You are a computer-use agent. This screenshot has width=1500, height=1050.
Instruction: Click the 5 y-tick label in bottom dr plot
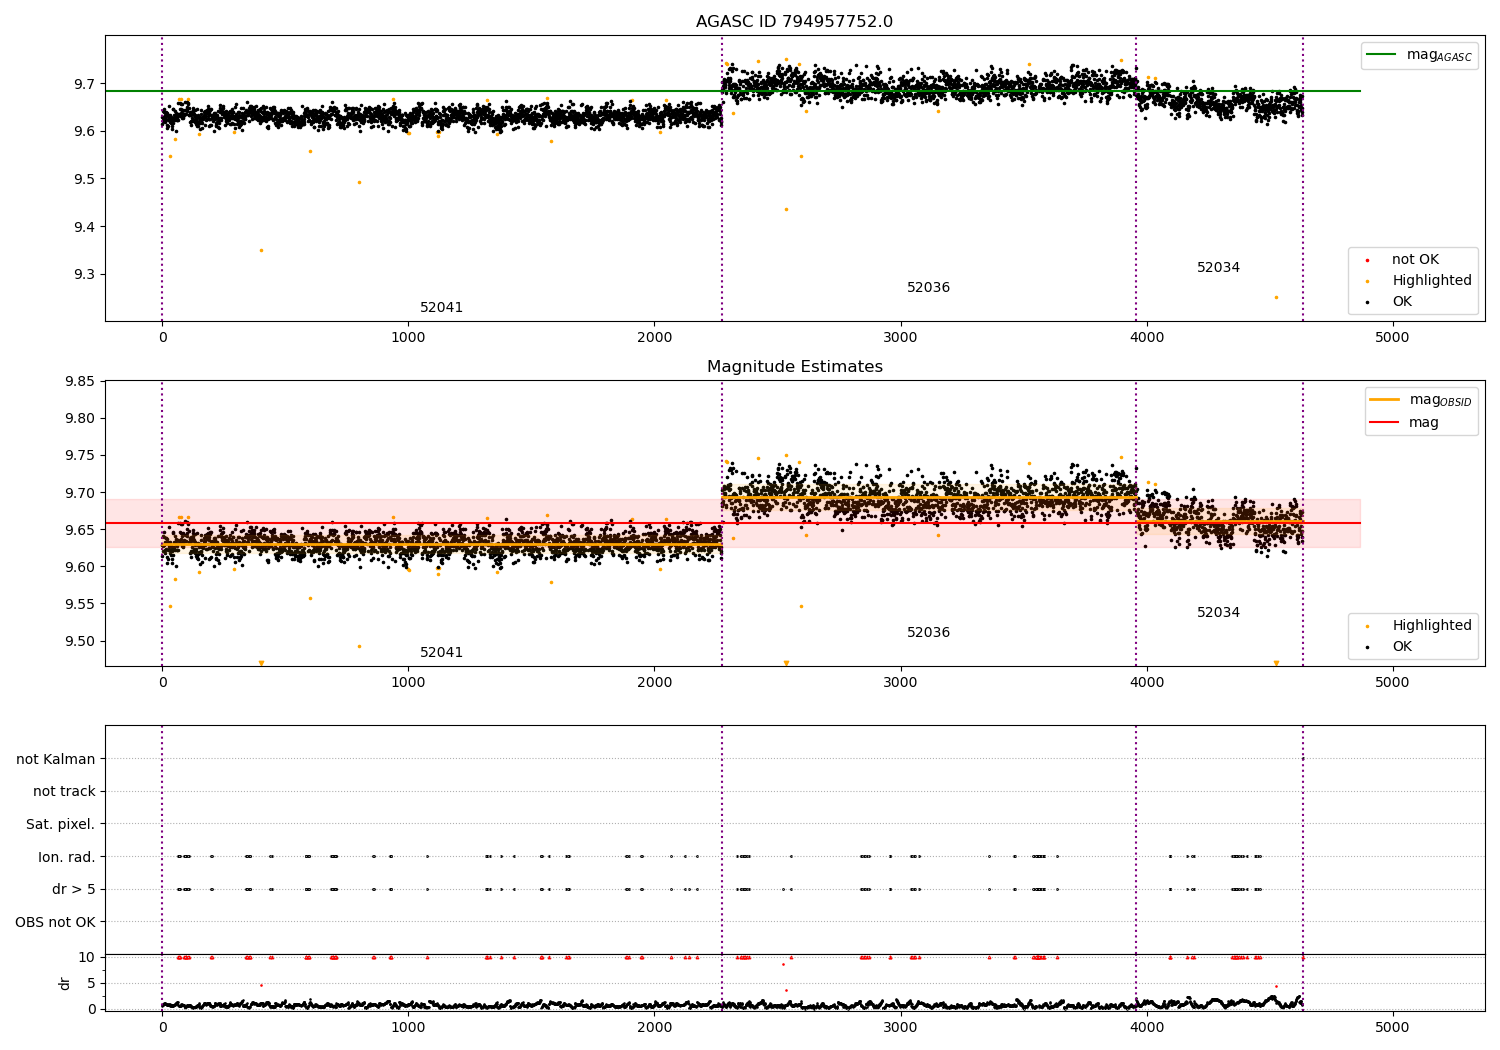[92, 984]
